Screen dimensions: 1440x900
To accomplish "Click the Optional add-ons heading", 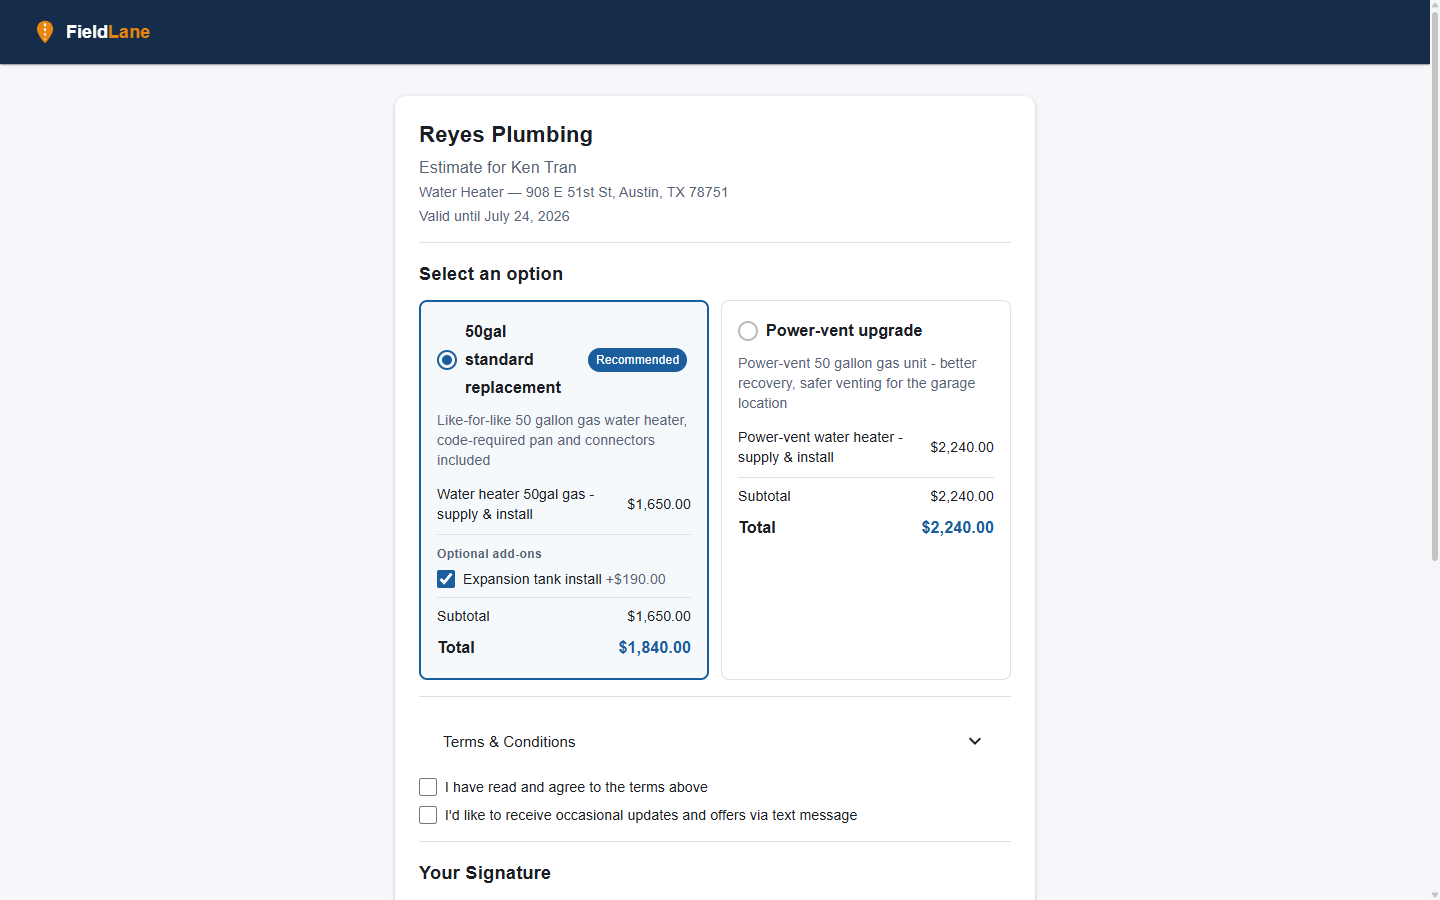I will pos(489,554).
